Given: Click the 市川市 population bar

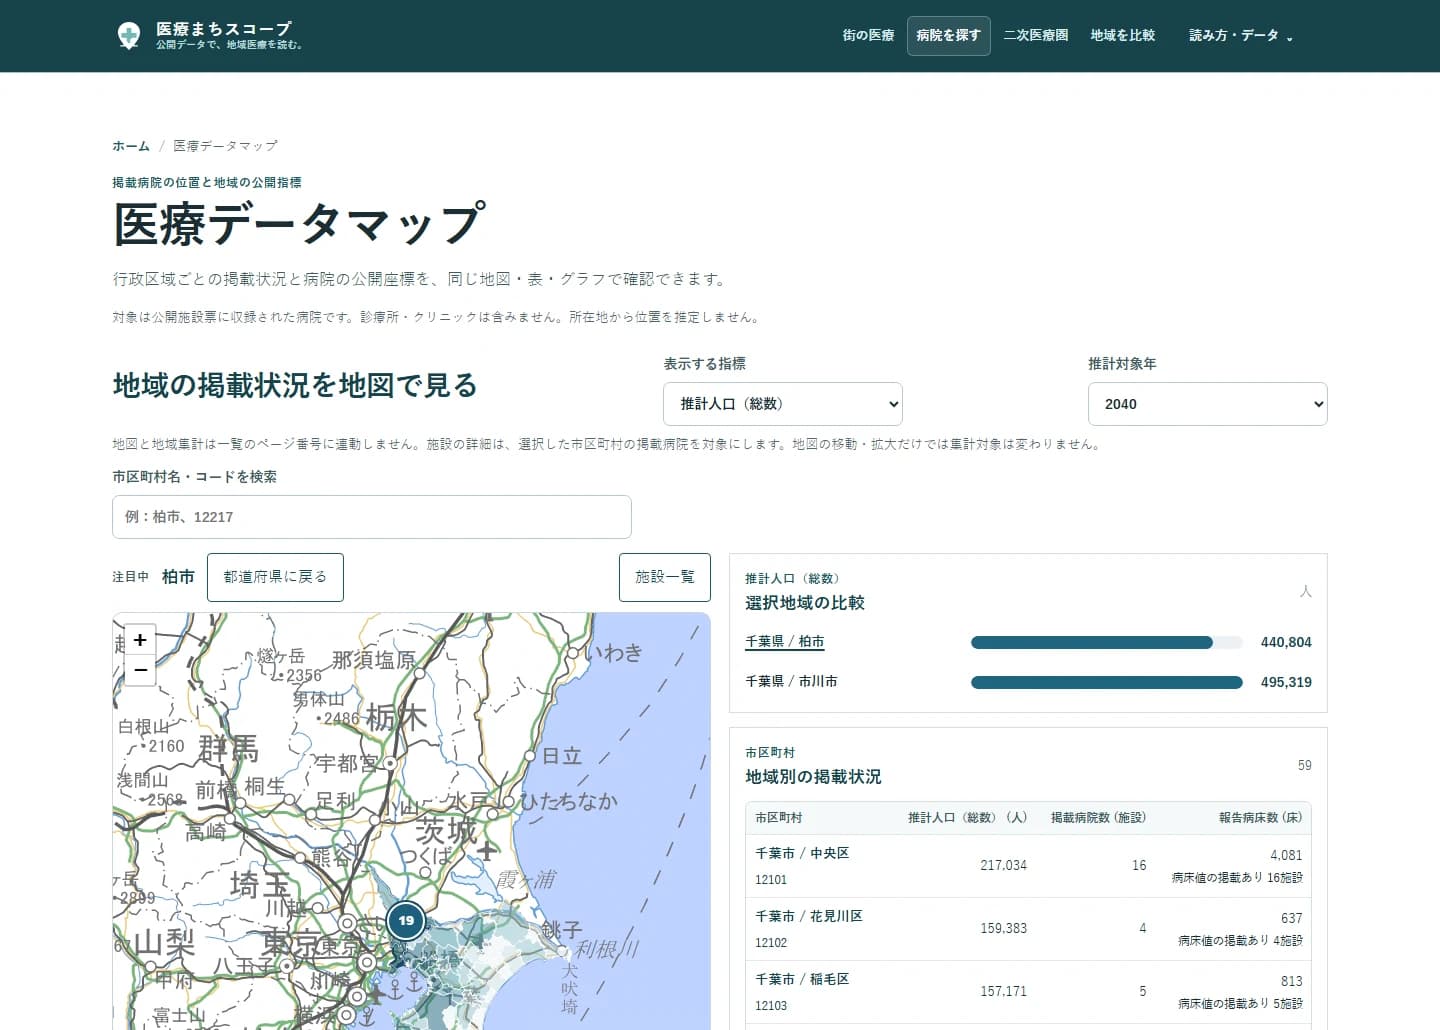Looking at the screenshot, I should (1106, 682).
